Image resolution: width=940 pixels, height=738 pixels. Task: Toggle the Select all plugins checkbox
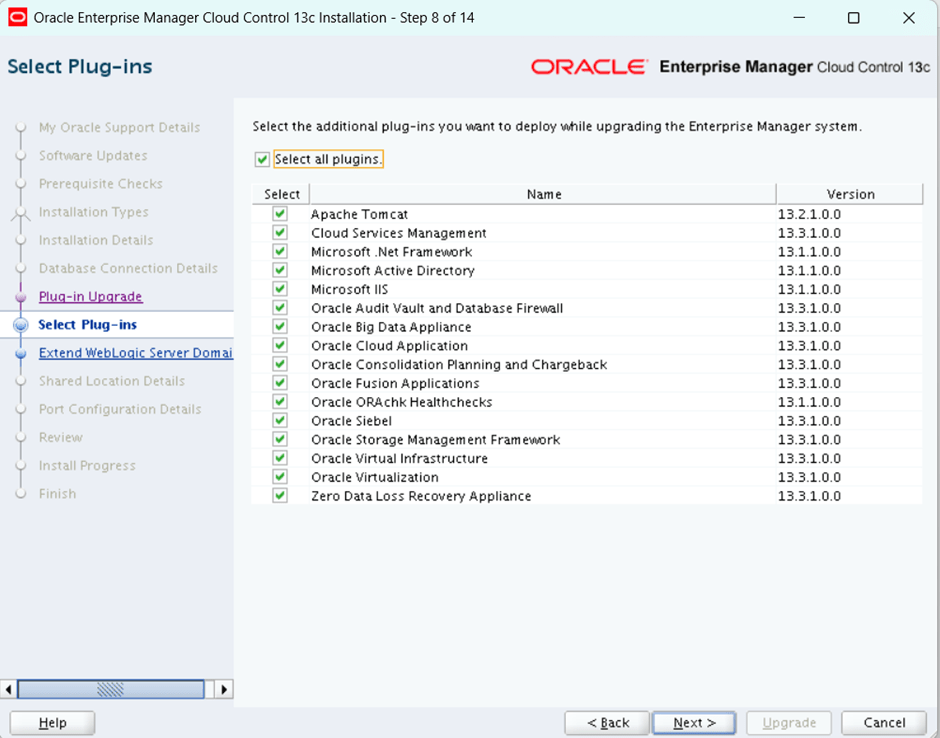(263, 160)
